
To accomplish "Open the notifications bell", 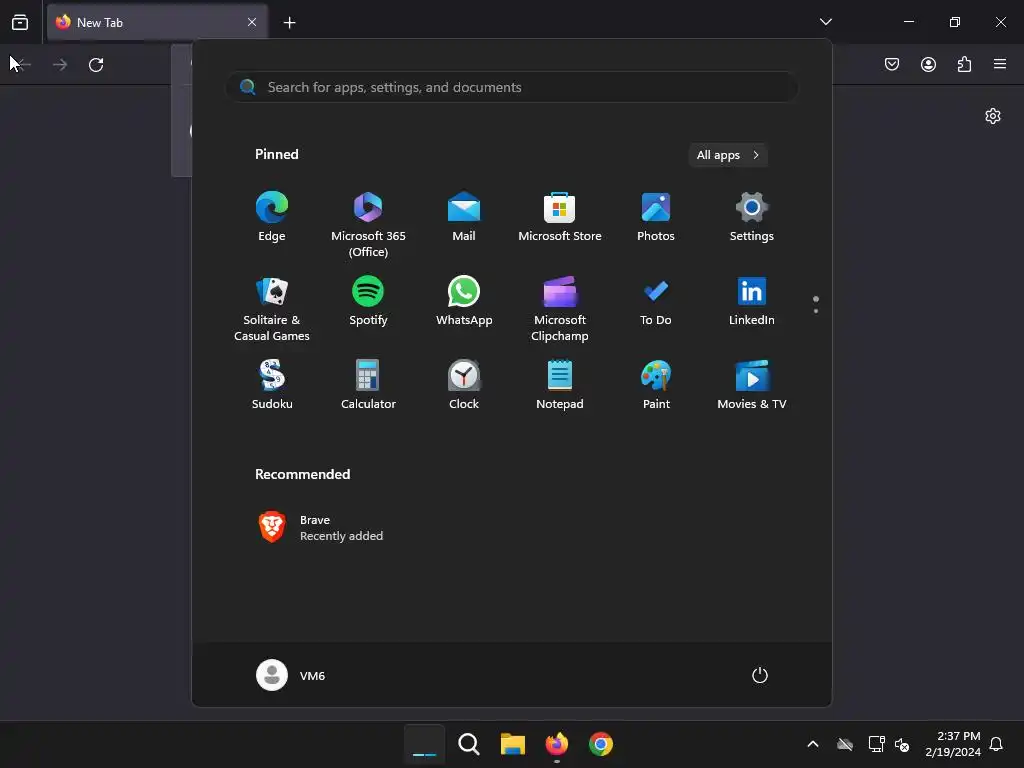I will [996, 744].
